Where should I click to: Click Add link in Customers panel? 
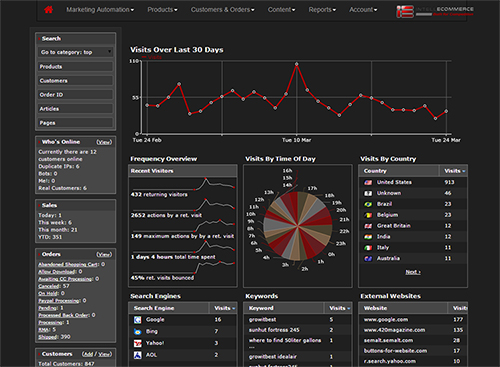[88, 354]
